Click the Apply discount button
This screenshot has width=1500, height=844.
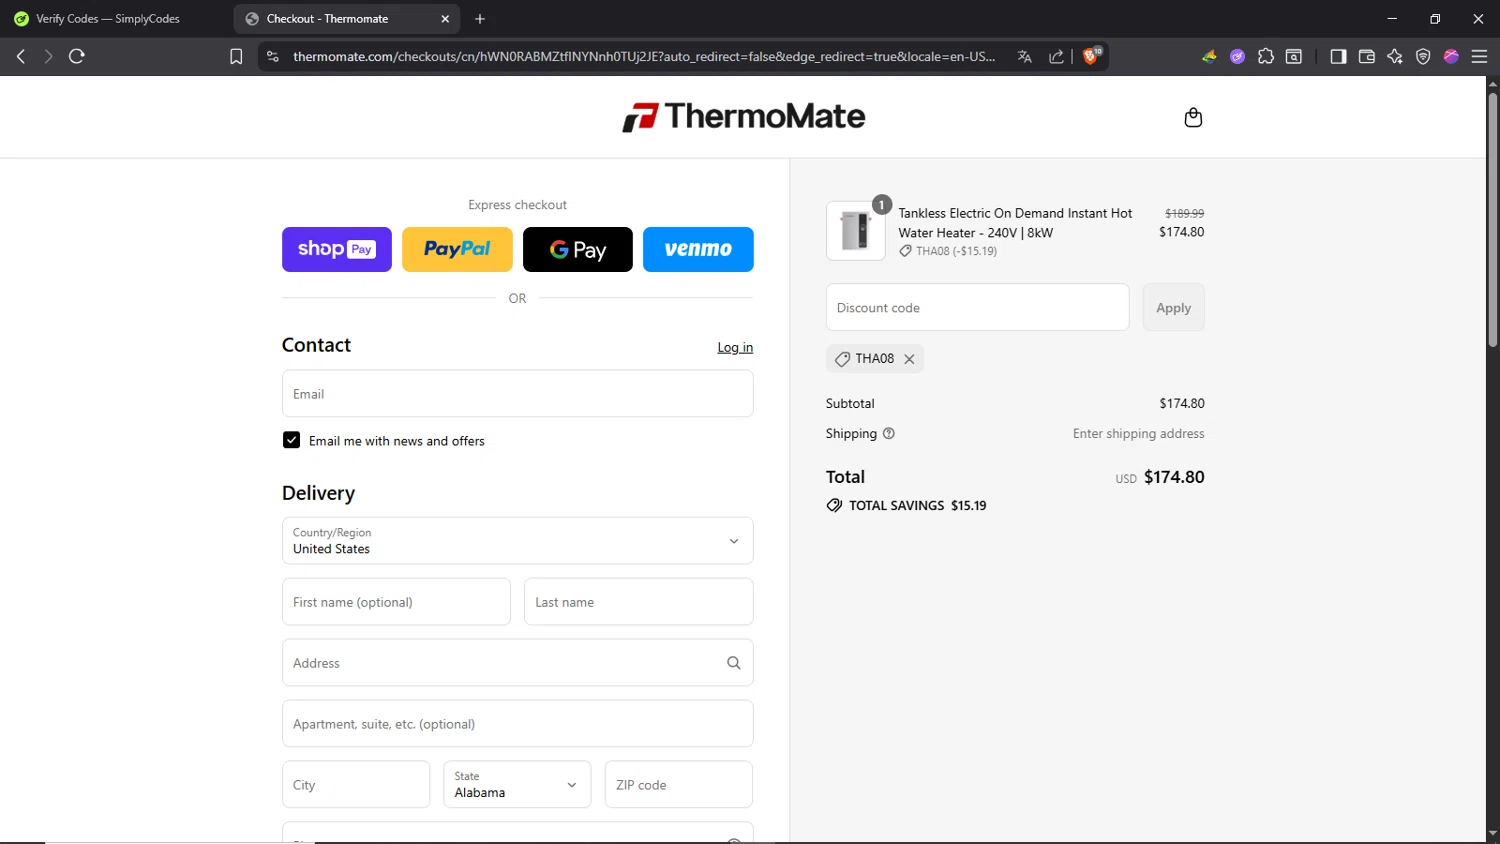[1173, 308]
